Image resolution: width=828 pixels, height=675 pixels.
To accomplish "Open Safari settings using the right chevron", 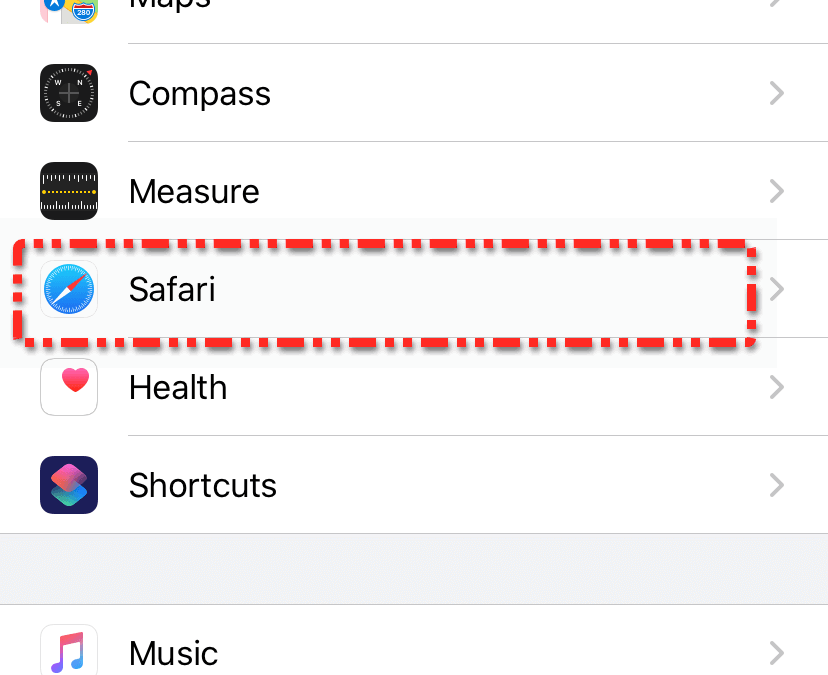I will (x=776, y=289).
